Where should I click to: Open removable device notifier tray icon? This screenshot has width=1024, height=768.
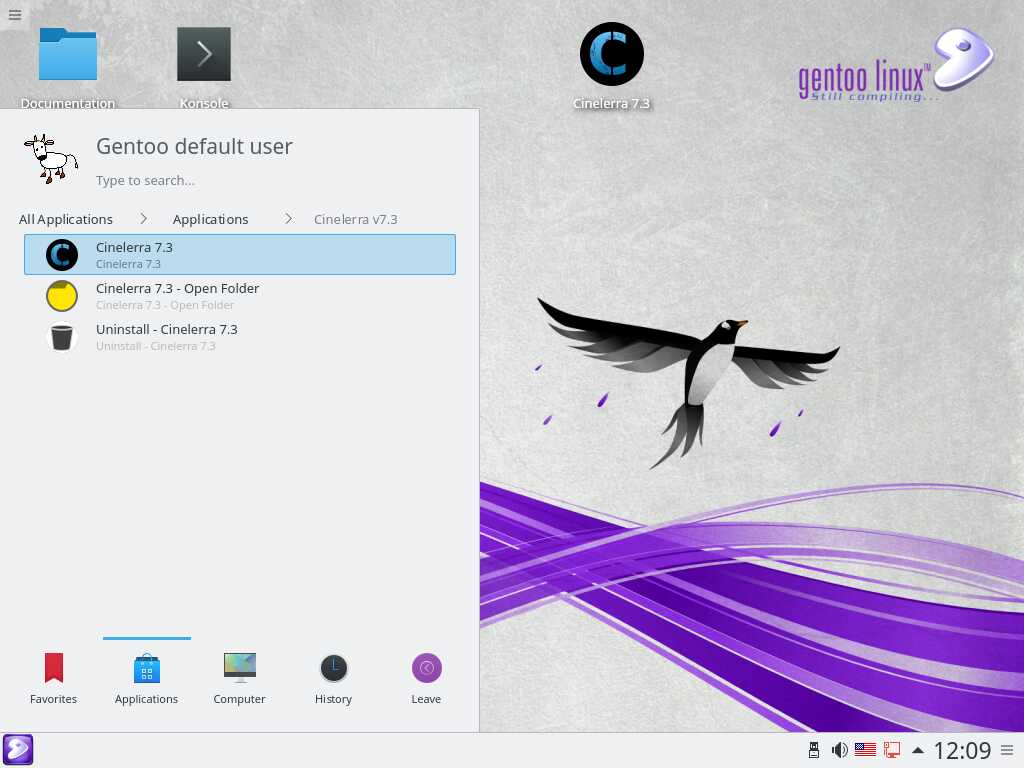pyautogui.click(x=814, y=750)
